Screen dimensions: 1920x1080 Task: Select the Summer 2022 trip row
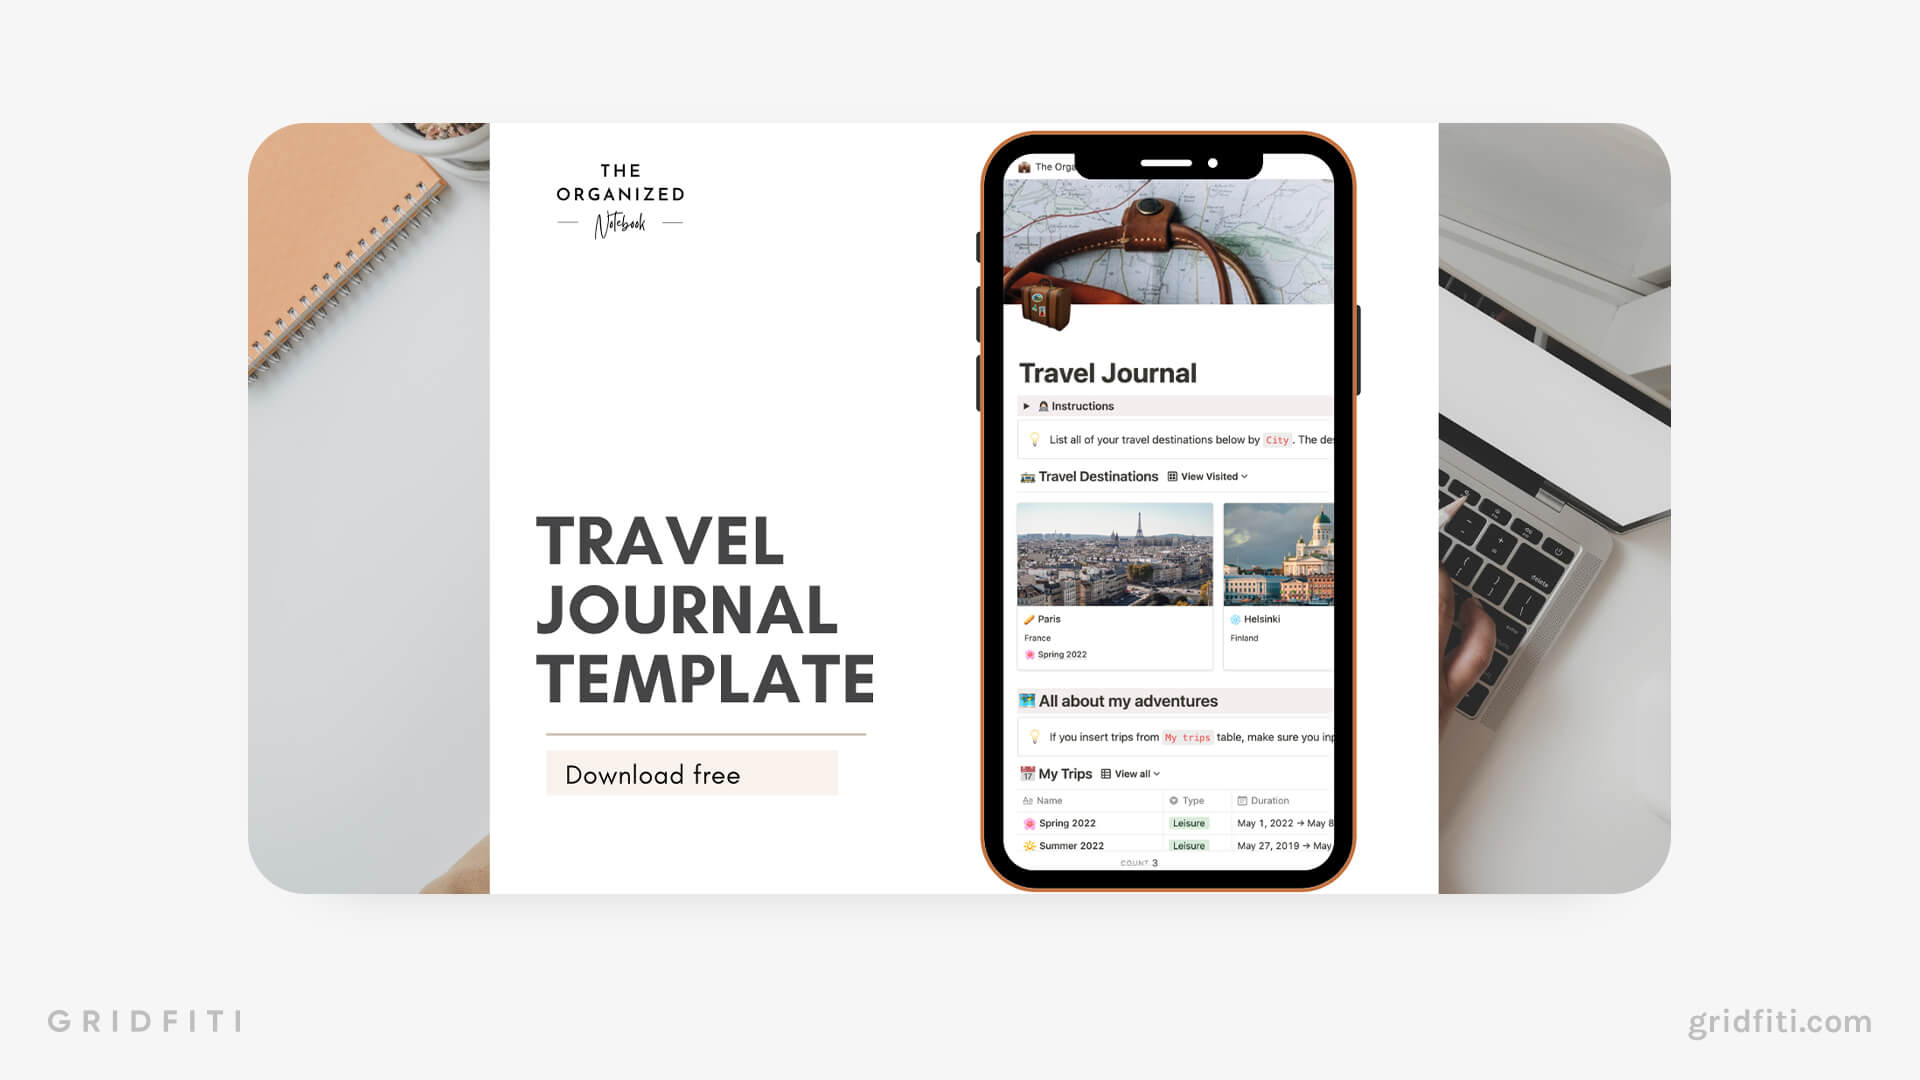click(x=1072, y=844)
